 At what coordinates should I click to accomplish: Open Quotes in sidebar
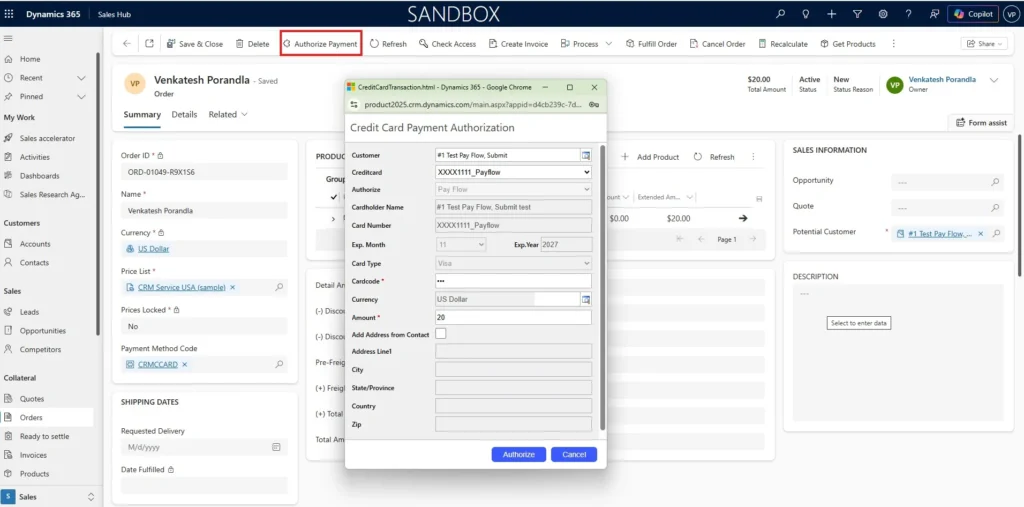(31, 399)
